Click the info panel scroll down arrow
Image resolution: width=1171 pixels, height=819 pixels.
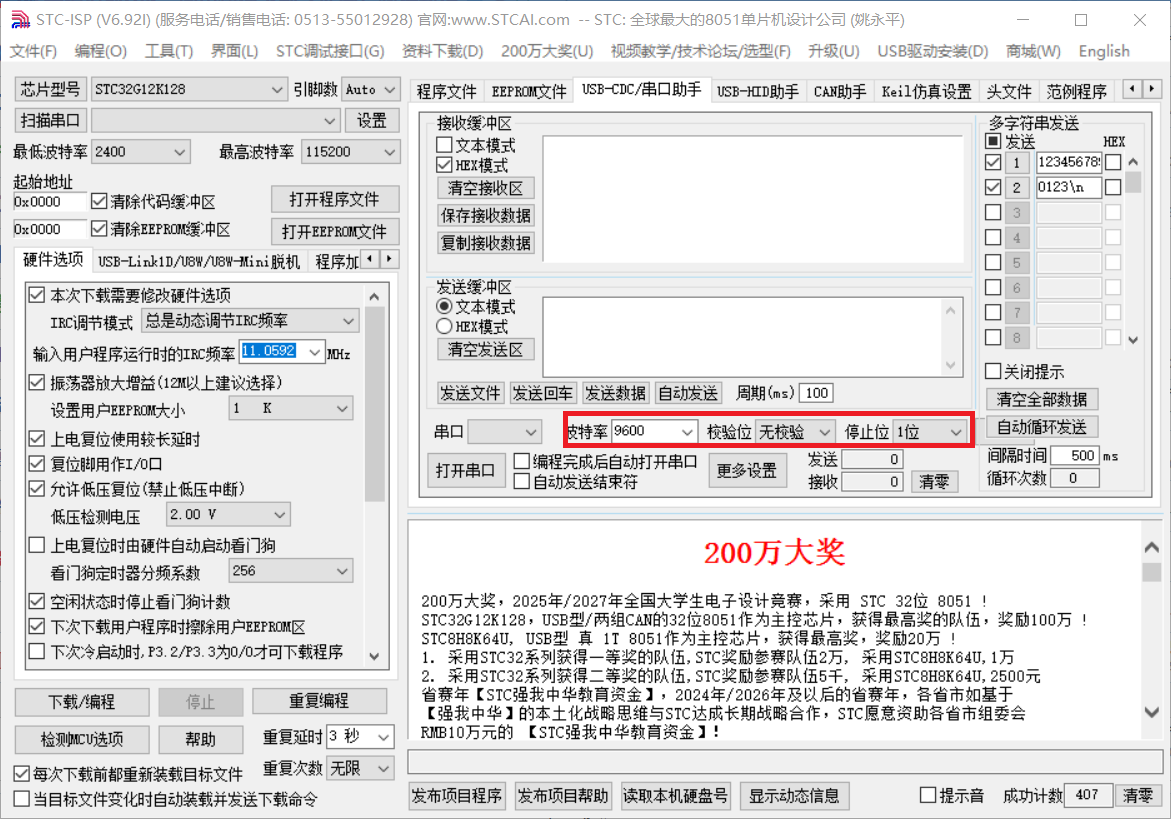pos(1152,712)
